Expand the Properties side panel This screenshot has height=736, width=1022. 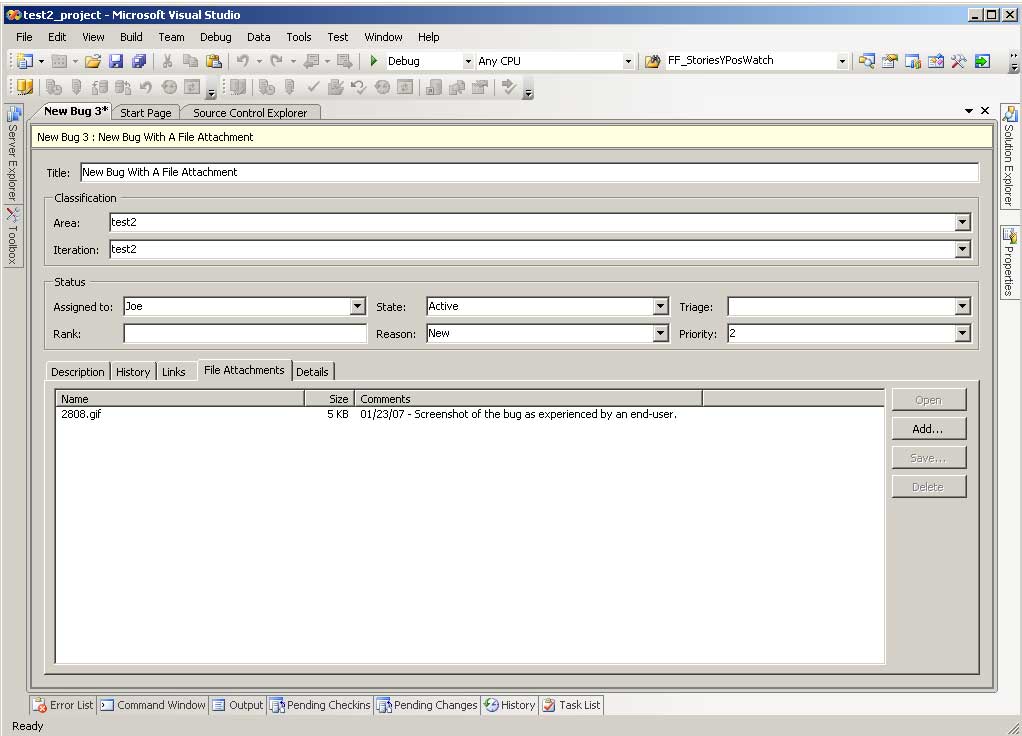click(x=1009, y=262)
